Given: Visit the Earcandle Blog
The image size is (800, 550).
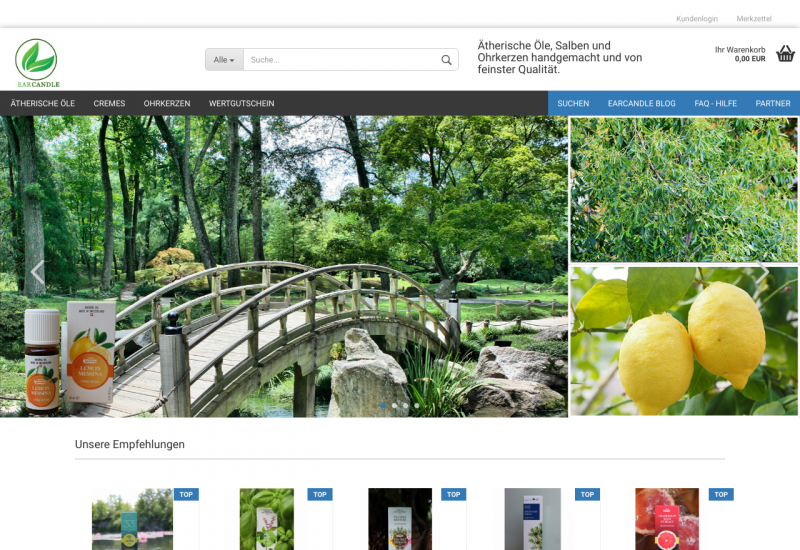Looking at the screenshot, I should [x=641, y=103].
